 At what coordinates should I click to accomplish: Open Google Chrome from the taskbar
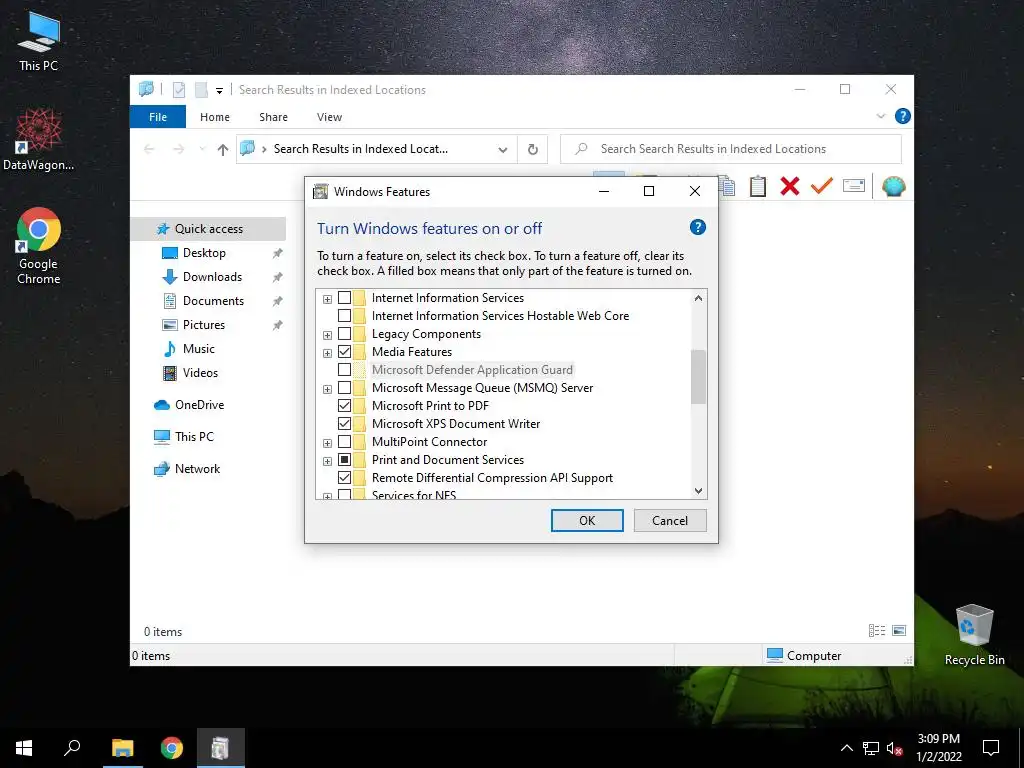(x=172, y=748)
